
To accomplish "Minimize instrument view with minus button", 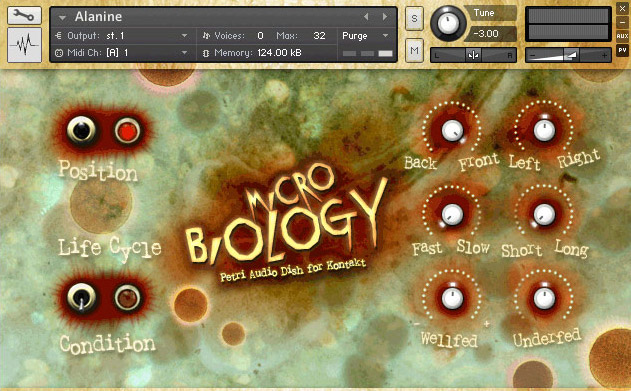I will pyautogui.click(x=622, y=23).
